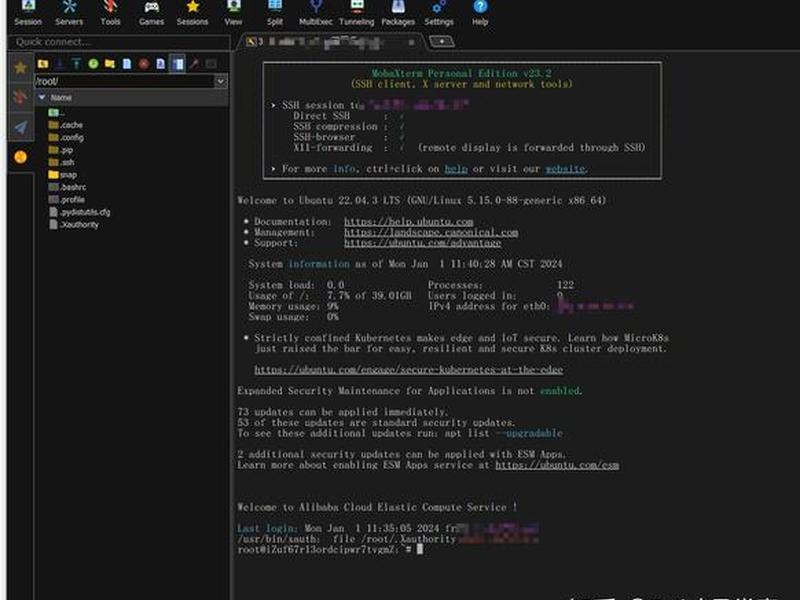Select the .pip folder
This screenshot has width=800, height=600.
pyautogui.click(x=61, y=150)
